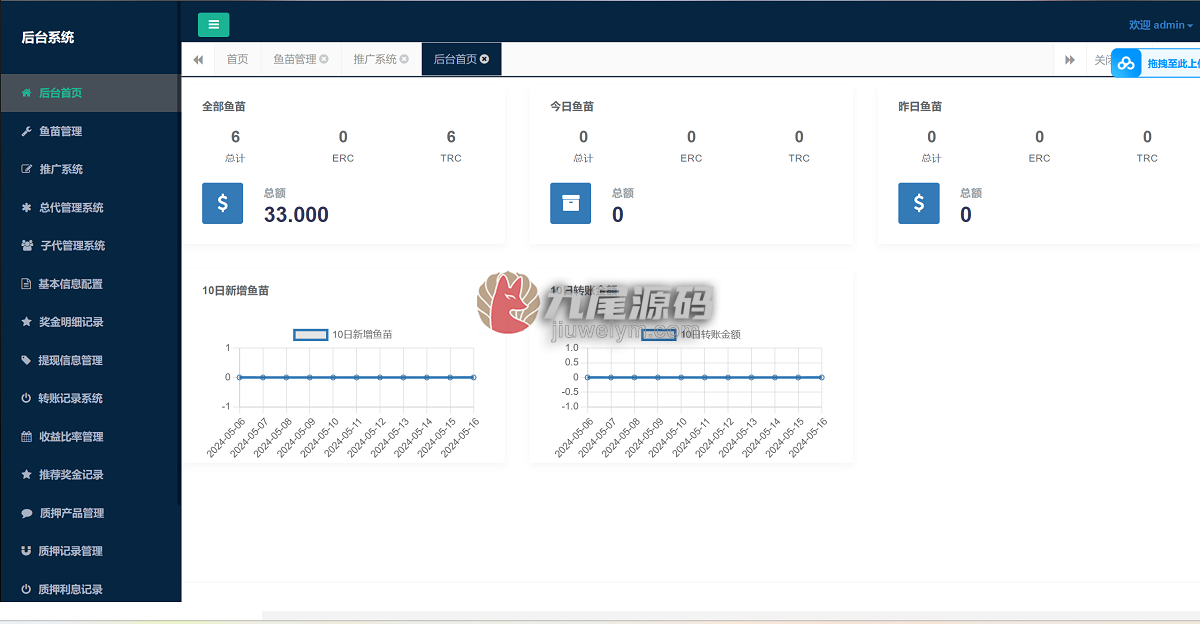
Task: Click the document icon beside 基本信息配置
Action: pyautogui.click(x=27, y=284)
